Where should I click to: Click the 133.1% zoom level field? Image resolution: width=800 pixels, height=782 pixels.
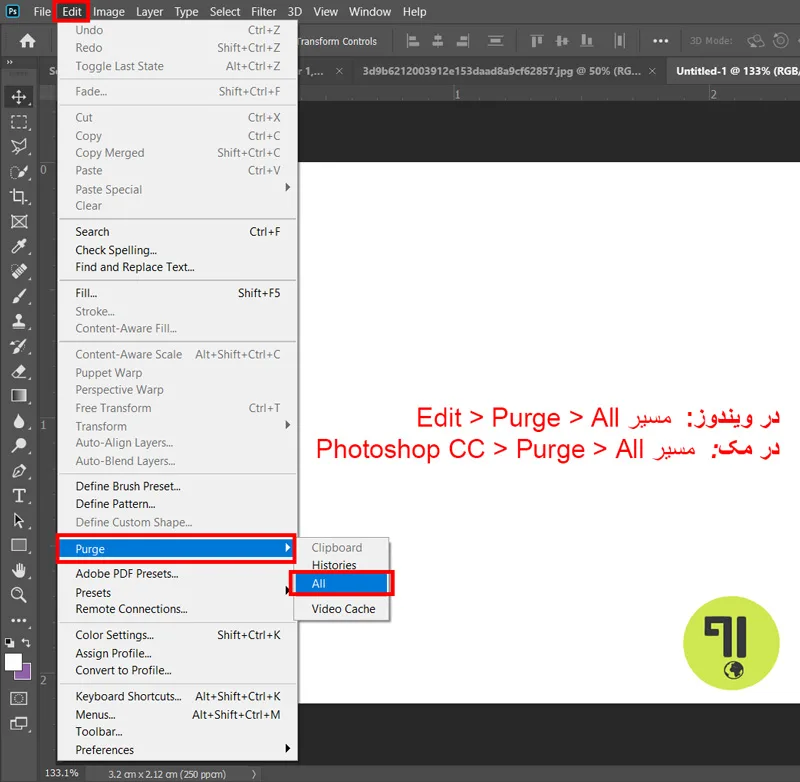tap(62, 773)
